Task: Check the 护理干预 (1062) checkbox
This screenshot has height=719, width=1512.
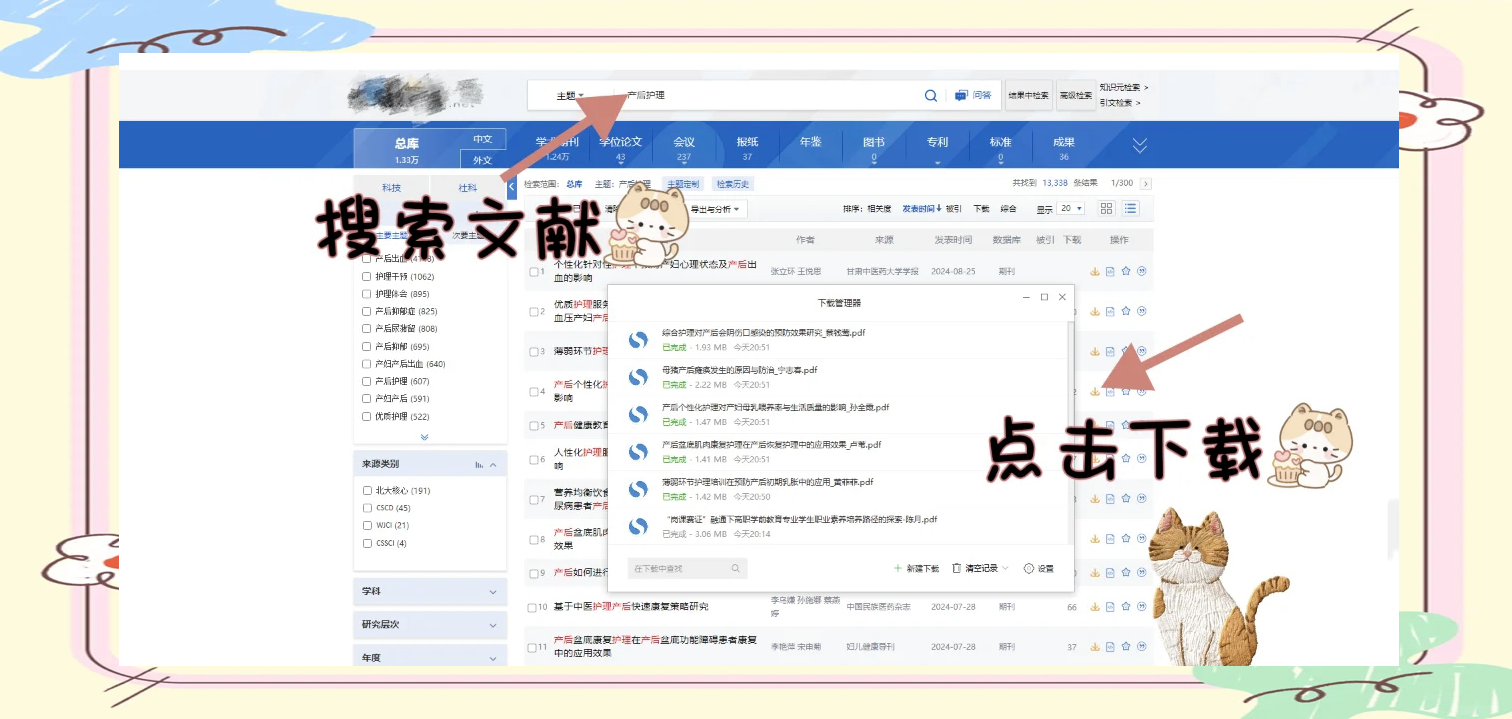Action: (366, 277)
